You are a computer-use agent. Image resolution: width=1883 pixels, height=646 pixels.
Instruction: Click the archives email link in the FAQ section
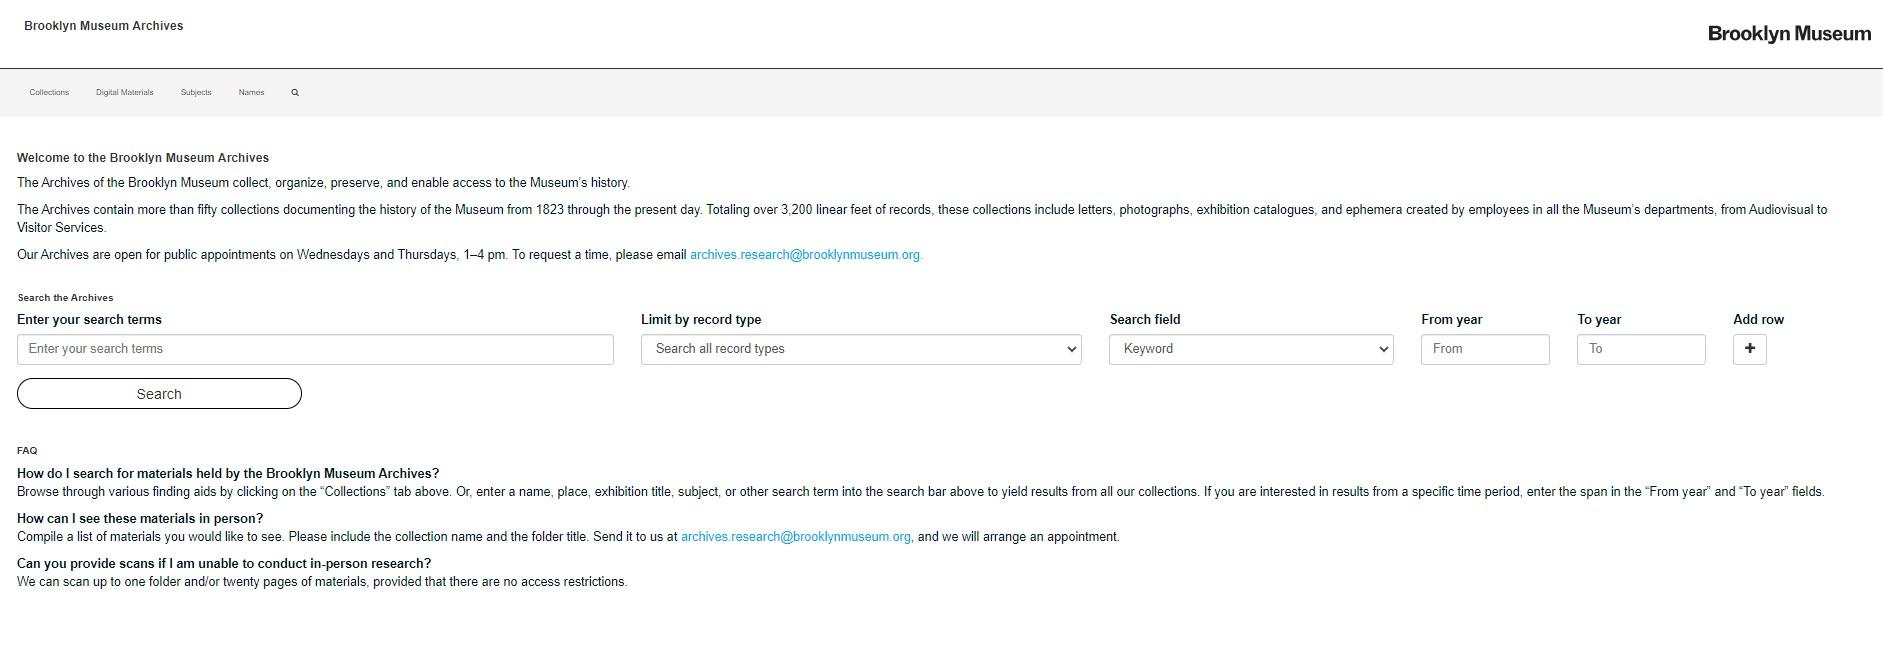(795, 537)
